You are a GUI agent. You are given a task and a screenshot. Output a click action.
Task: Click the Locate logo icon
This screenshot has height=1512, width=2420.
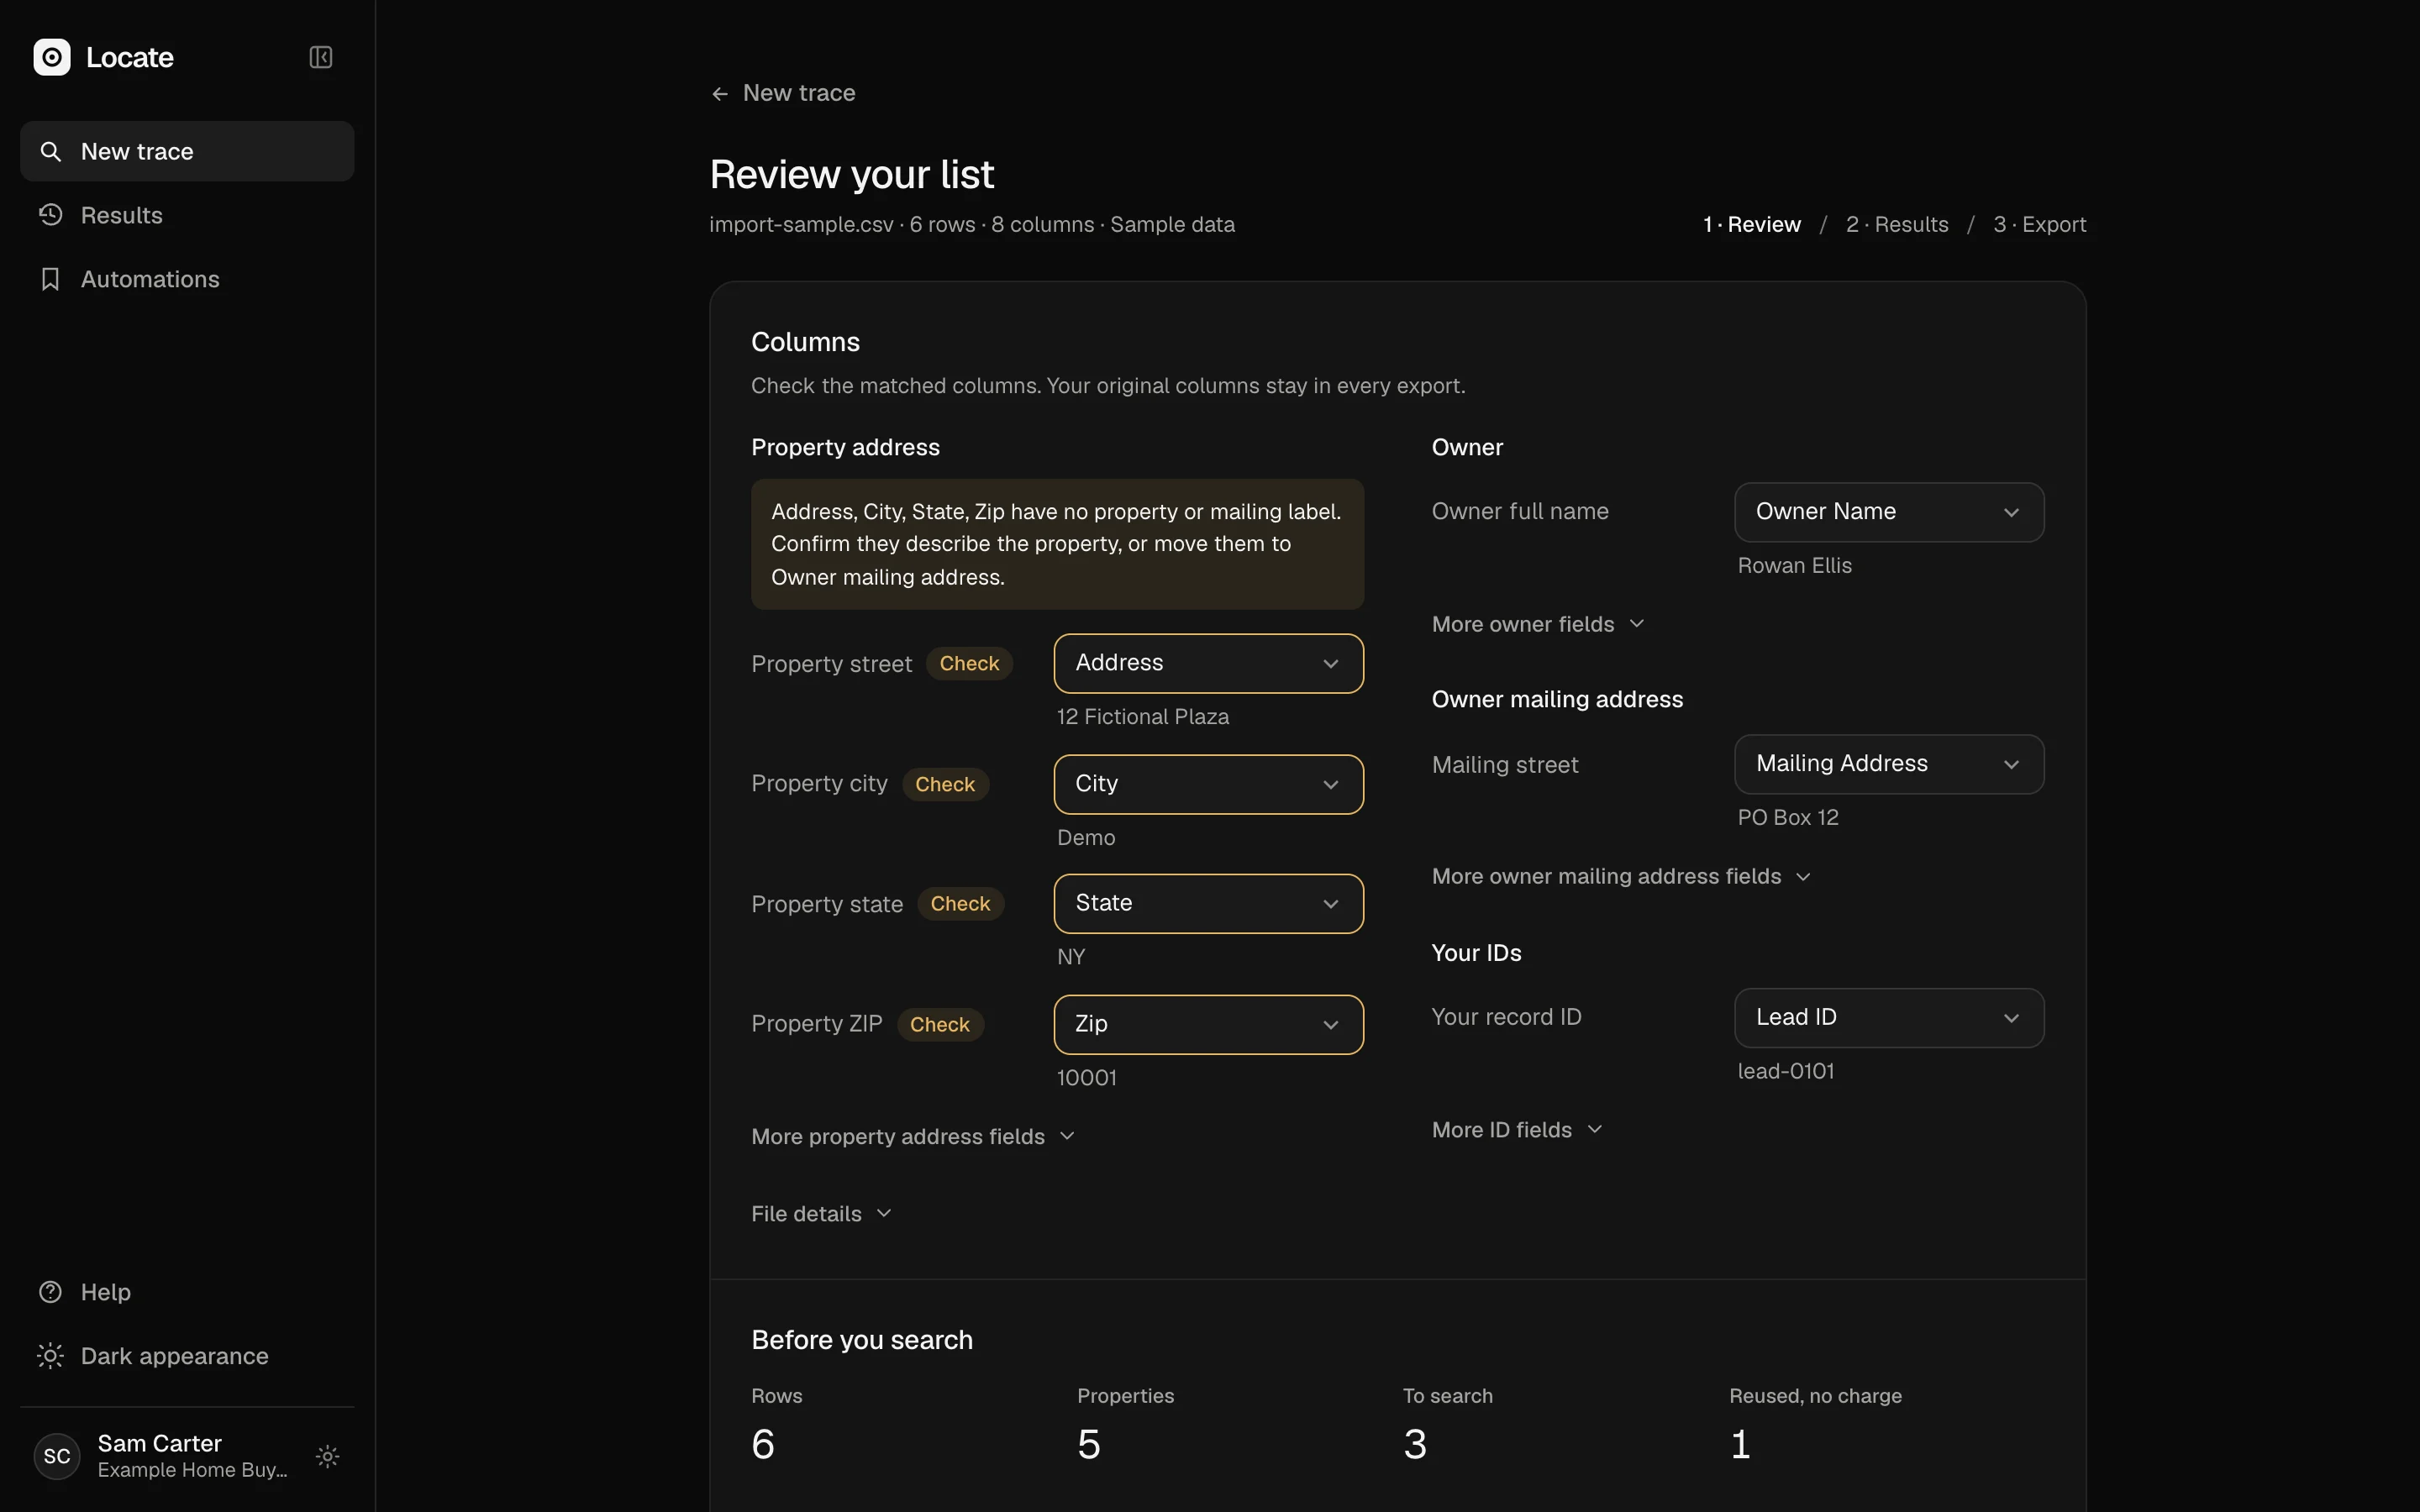52,57
